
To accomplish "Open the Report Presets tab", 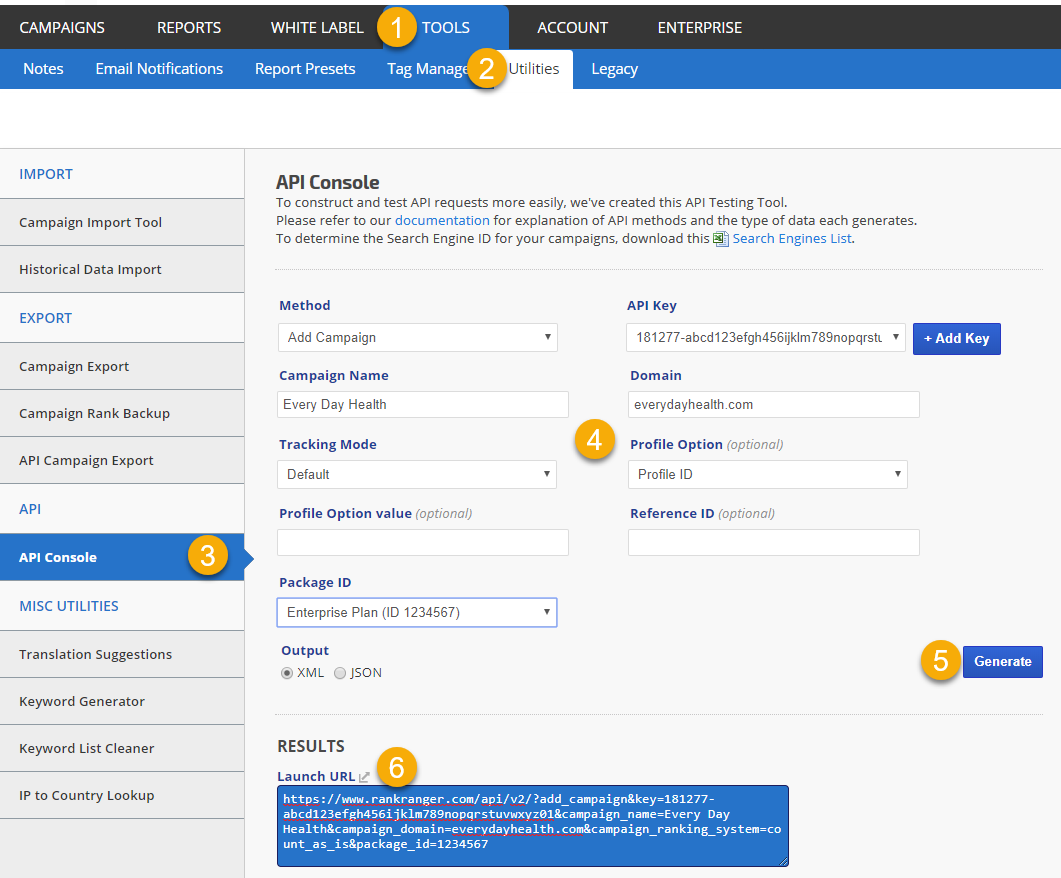I will click(305, 69).
